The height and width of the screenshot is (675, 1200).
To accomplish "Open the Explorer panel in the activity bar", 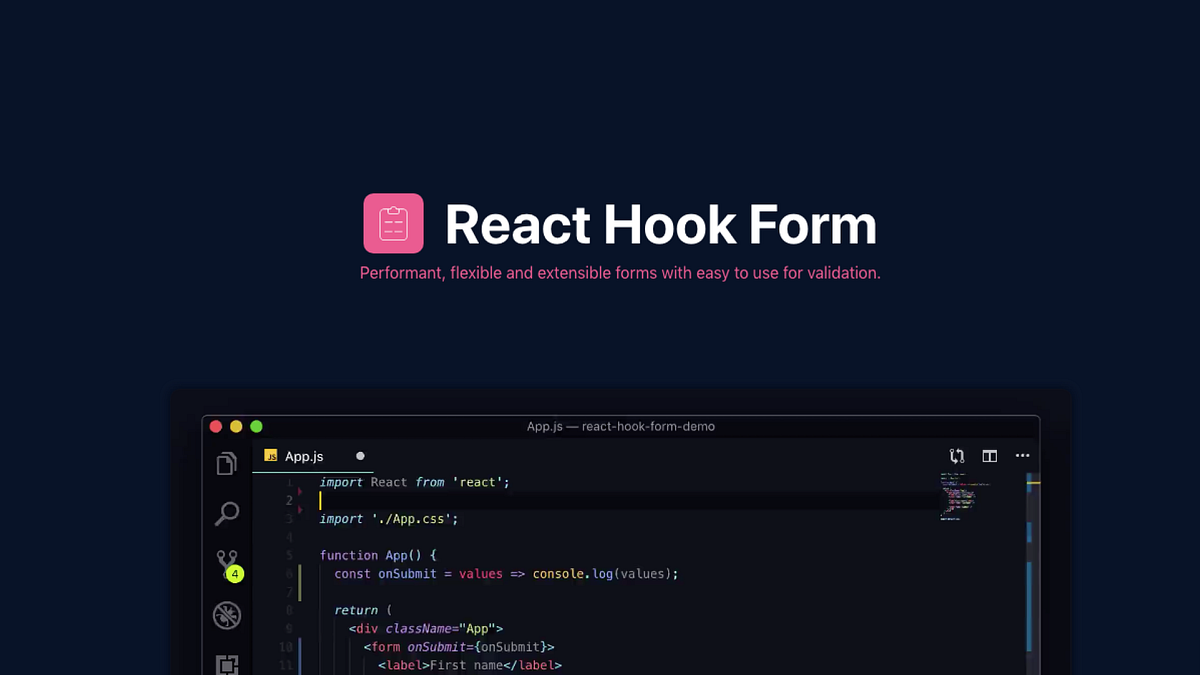I will pyautogui.click(x=227, y=463).
